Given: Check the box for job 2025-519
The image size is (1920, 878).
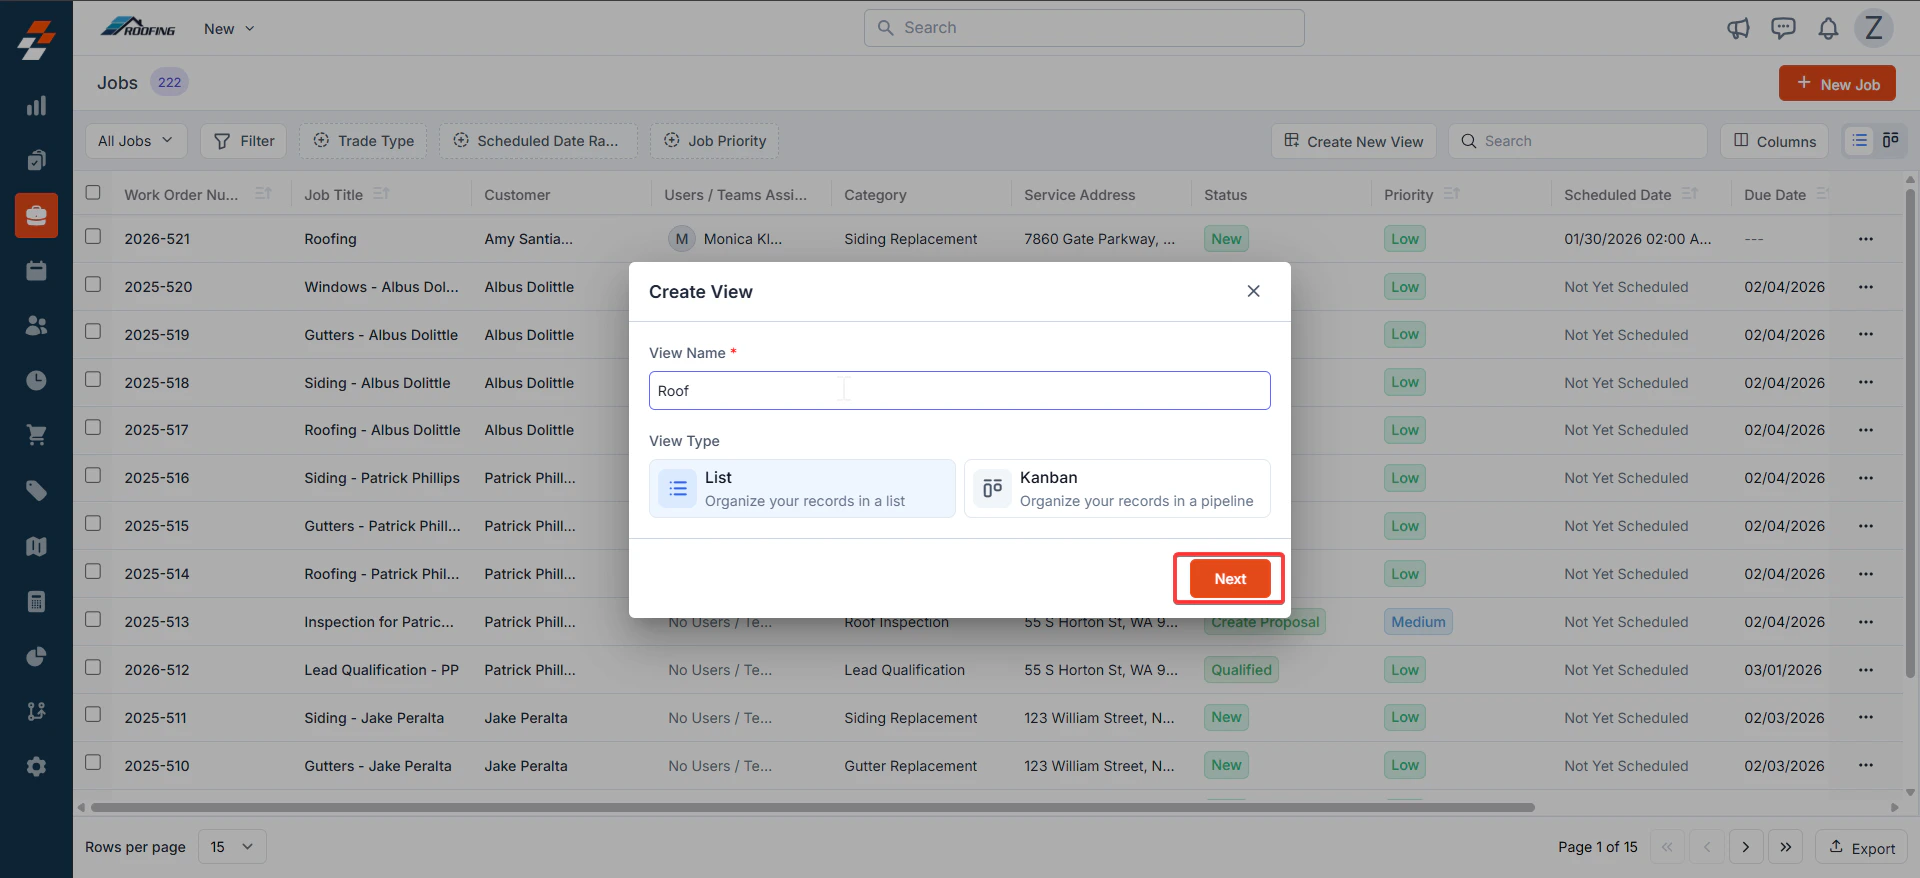Looking at the screenshot, I should click(93, 332).
